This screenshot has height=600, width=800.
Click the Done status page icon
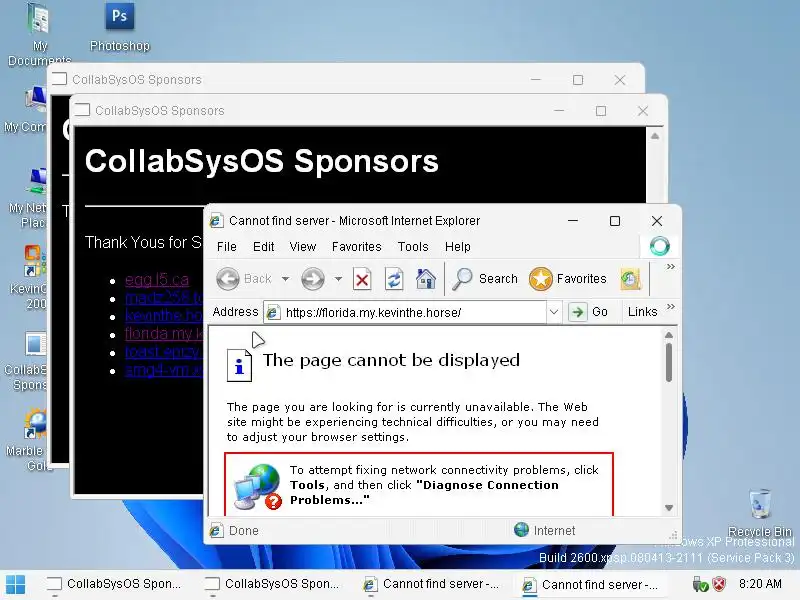point(216,531)
